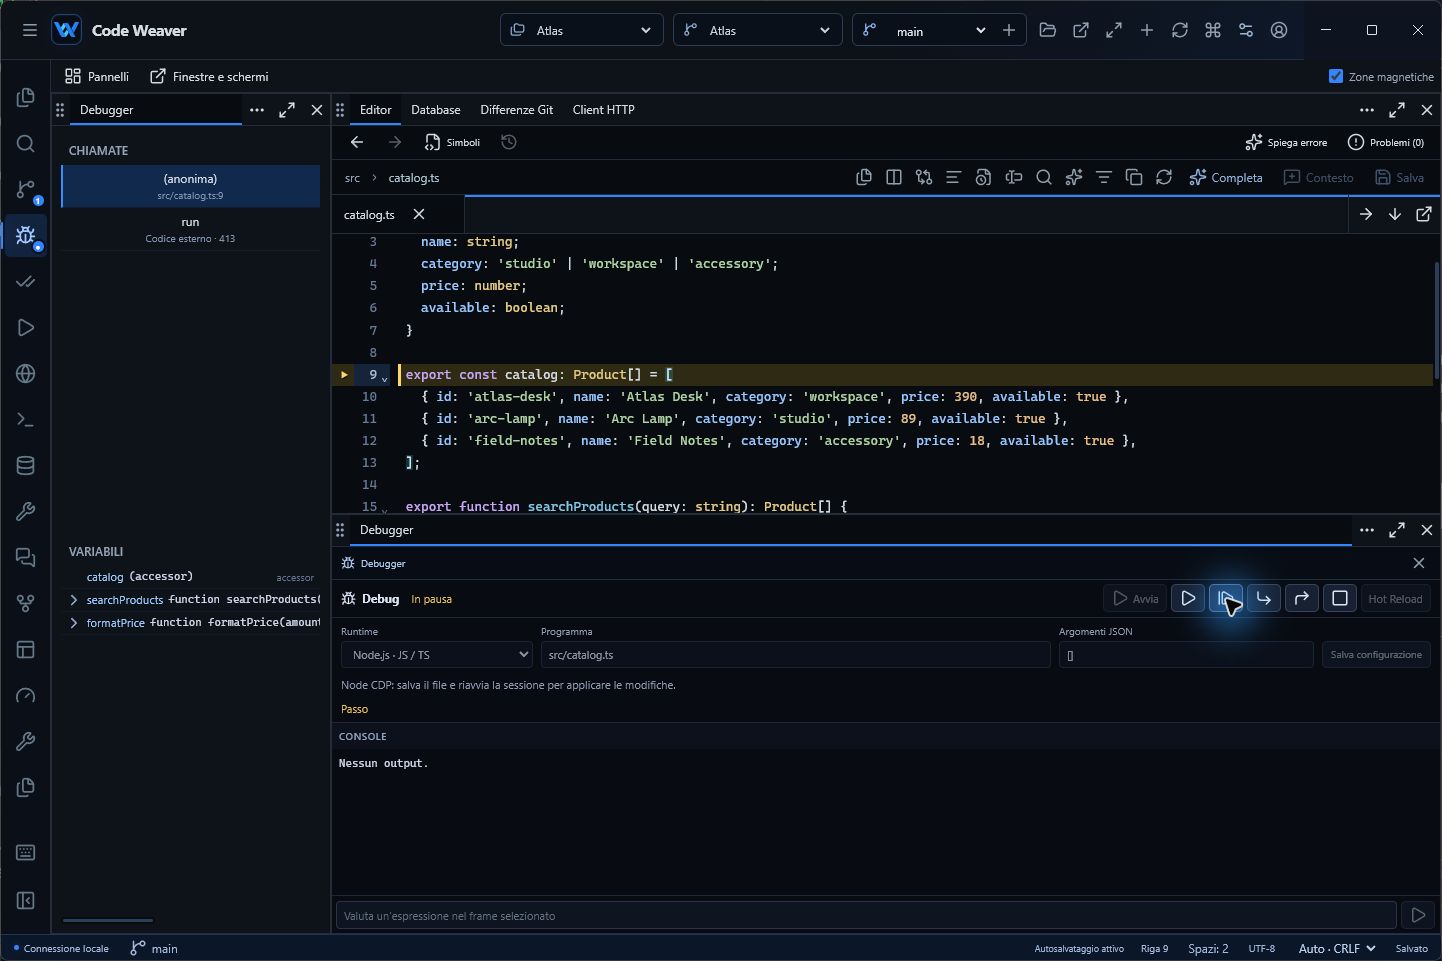Image resolution: width=1442 pixels, height=961 pixels.
Task: Open the hamburger menu
Action: click(30, 31)
